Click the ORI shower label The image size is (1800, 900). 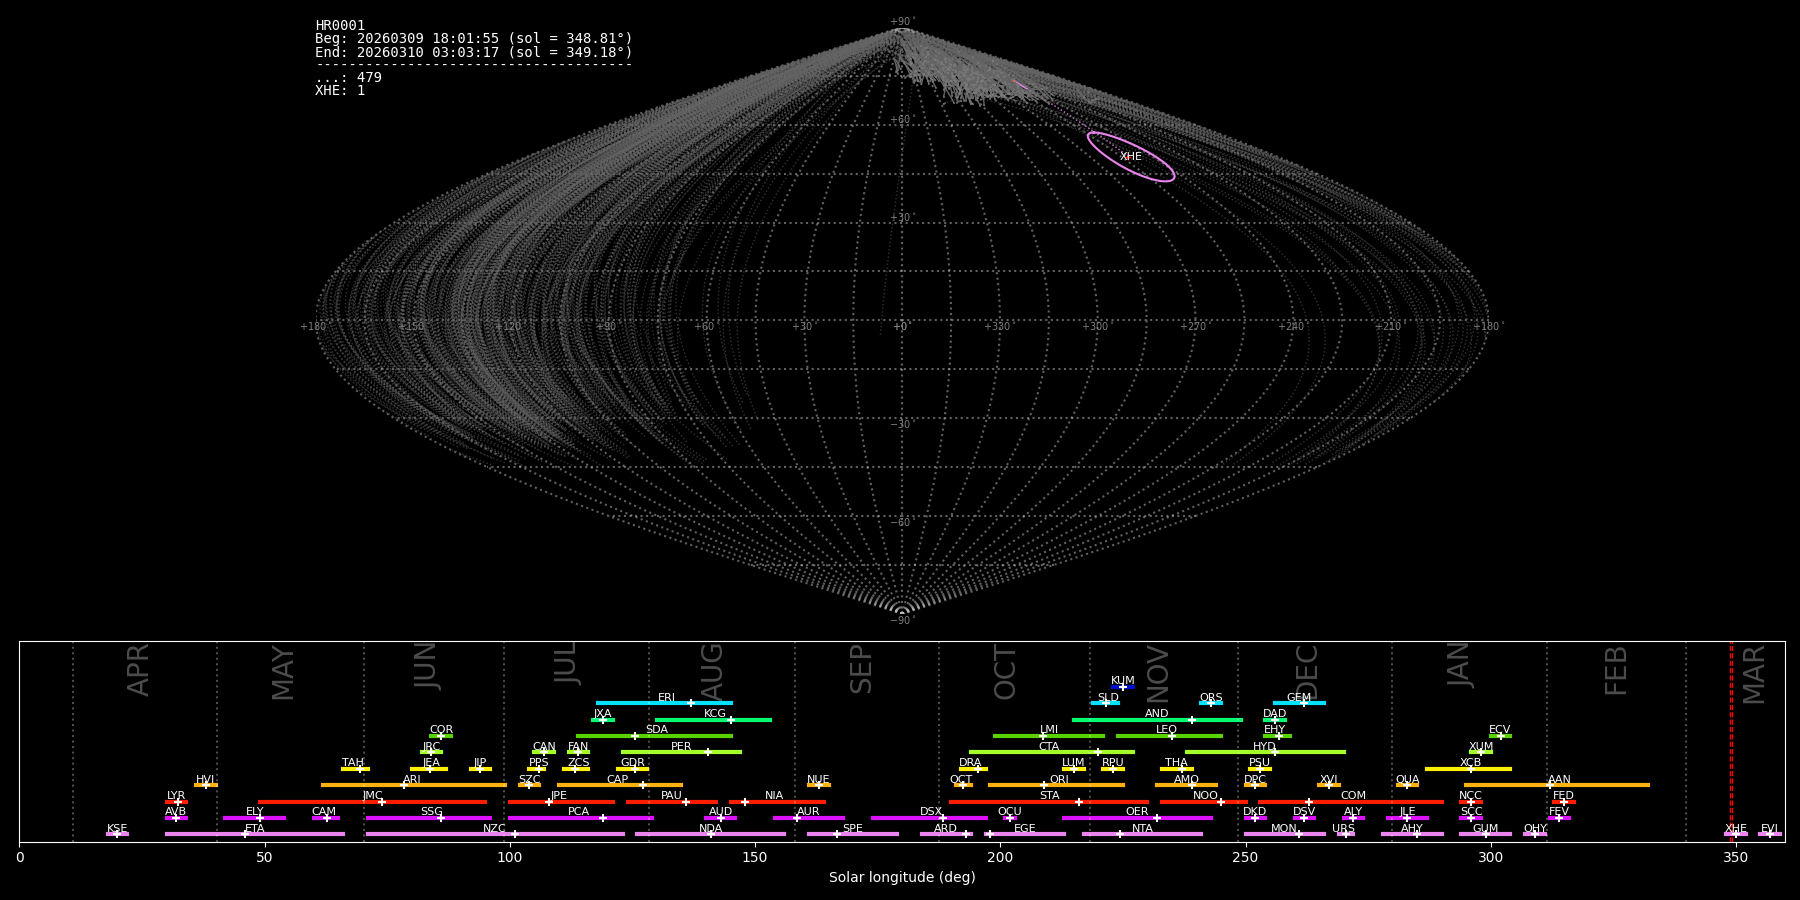click(x=1059, y=780)
